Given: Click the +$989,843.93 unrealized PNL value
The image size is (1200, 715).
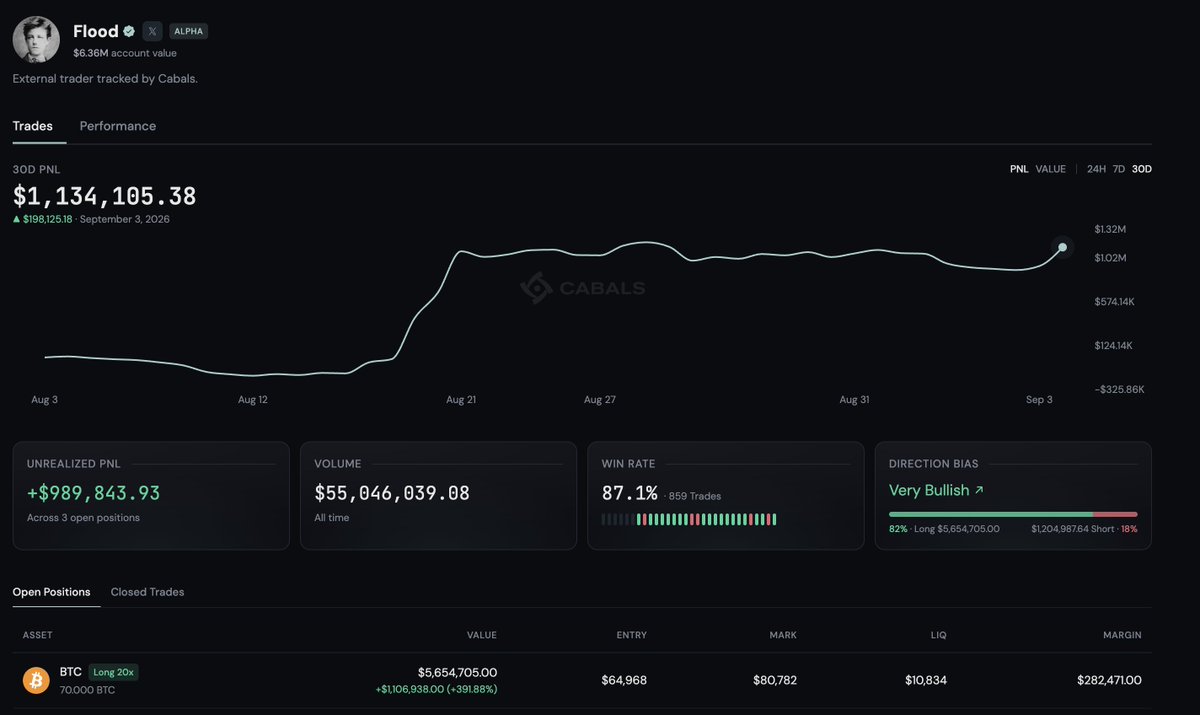Looking at the screenshot, I should (x=93, y=493).
